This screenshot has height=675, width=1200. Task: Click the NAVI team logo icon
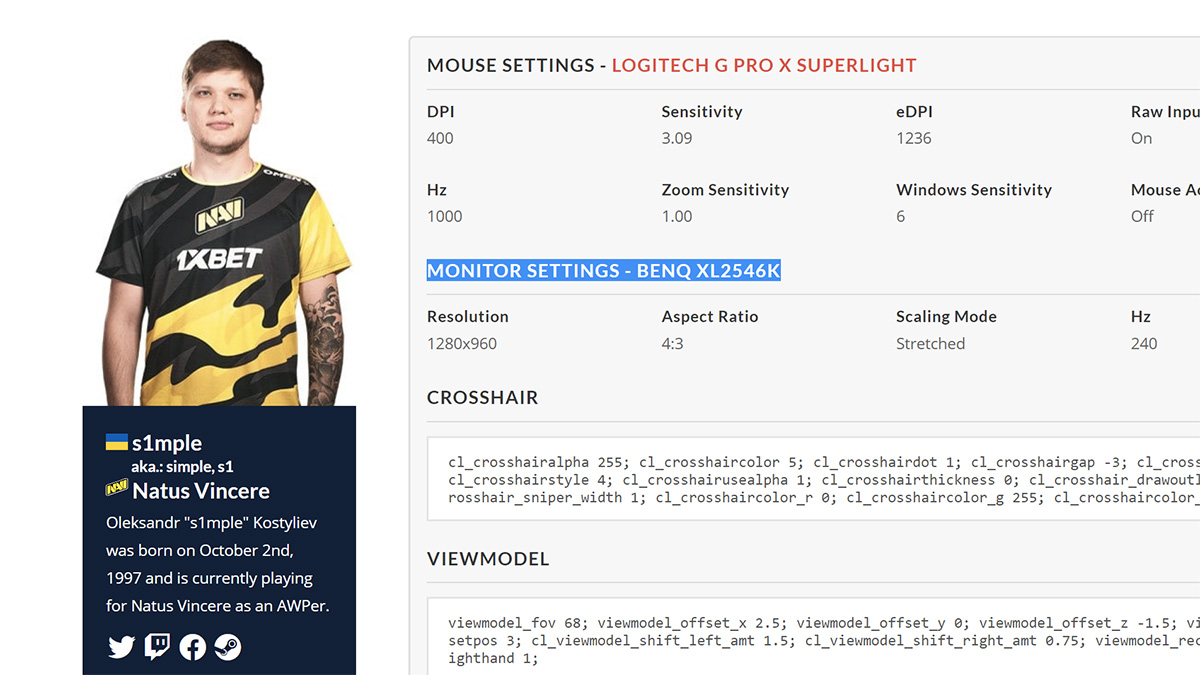[x=117, y=489]
